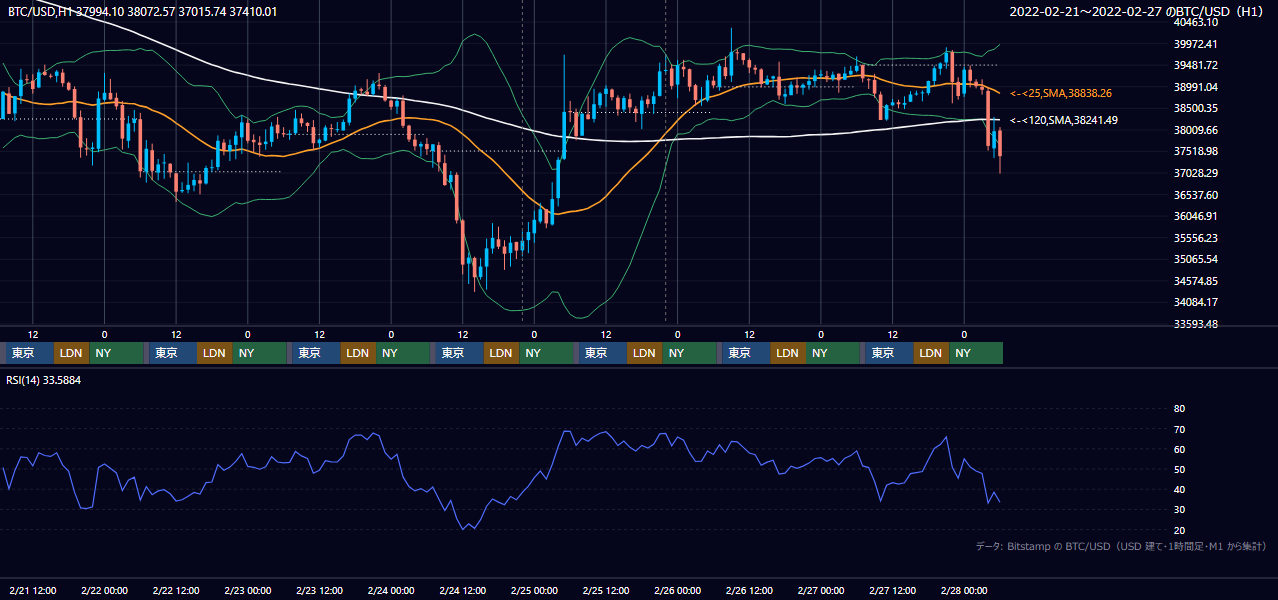Click price axis value 37518.98
Image resolution: width=1278 pixels, height=600 pixels.
[1195, 151]
